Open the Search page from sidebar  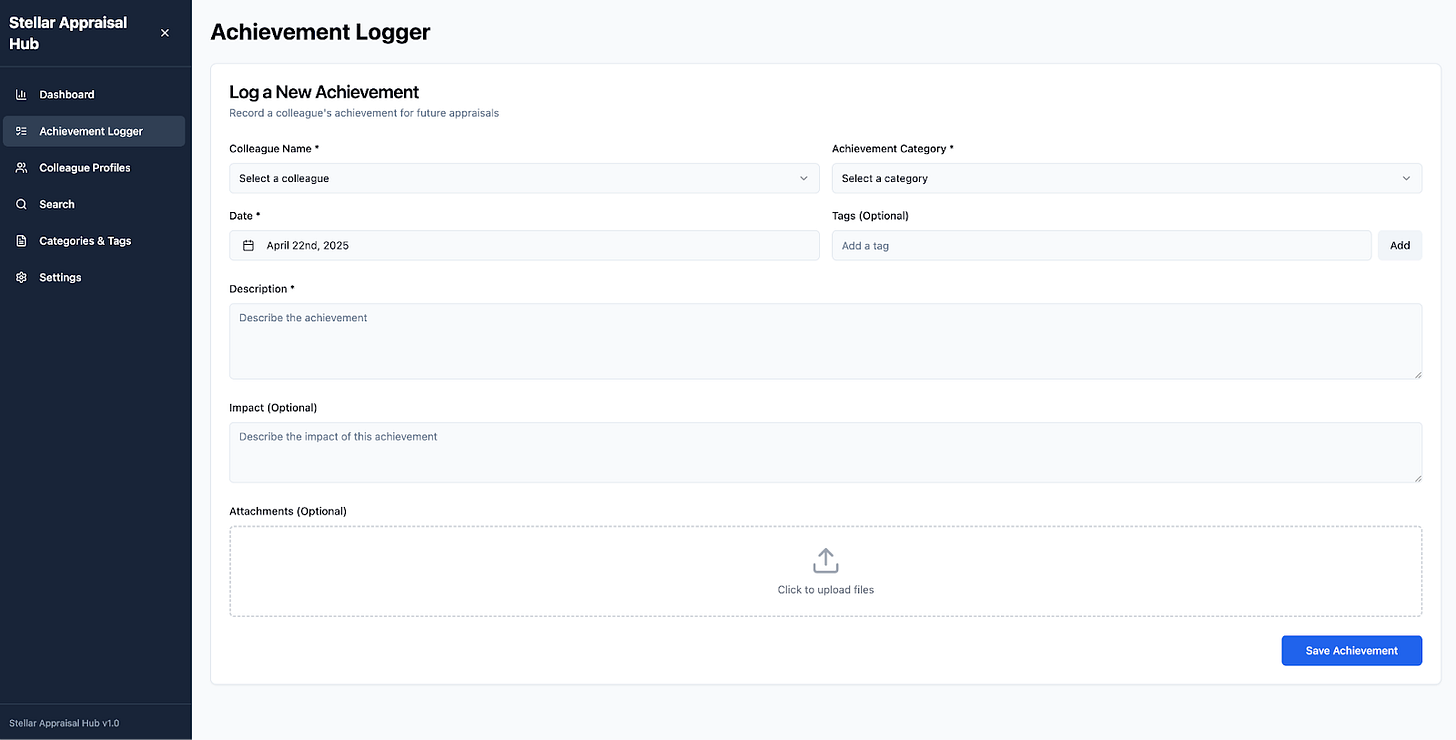click(x=94, y=204)
